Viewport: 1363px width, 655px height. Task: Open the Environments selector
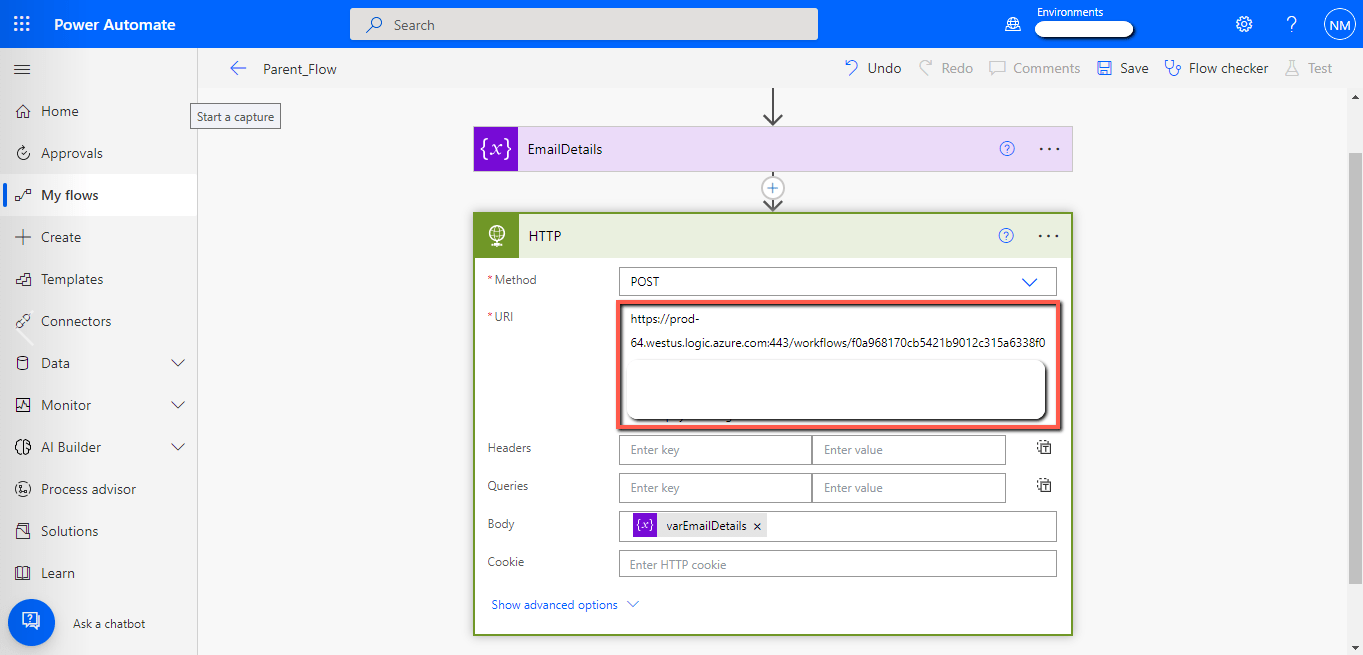click(x=1084, y=23)
